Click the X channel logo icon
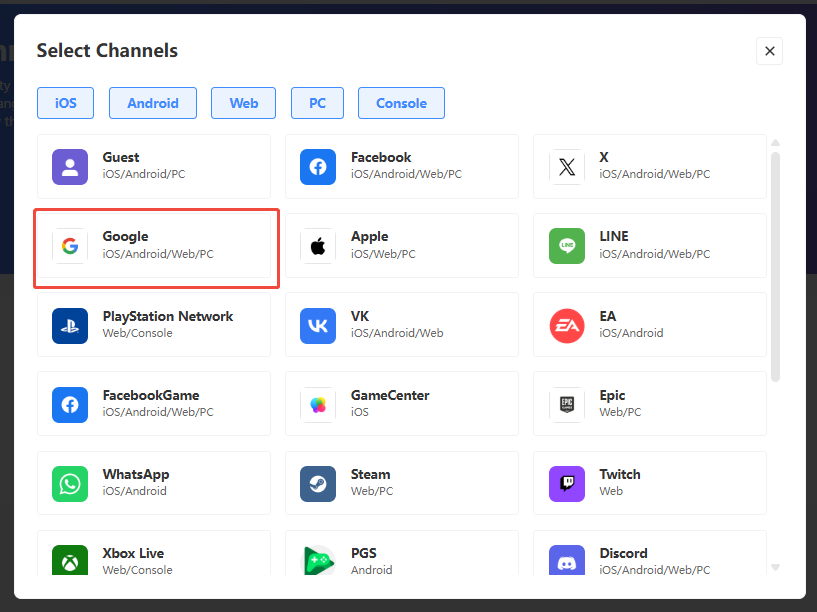 (x=567, y=167)
